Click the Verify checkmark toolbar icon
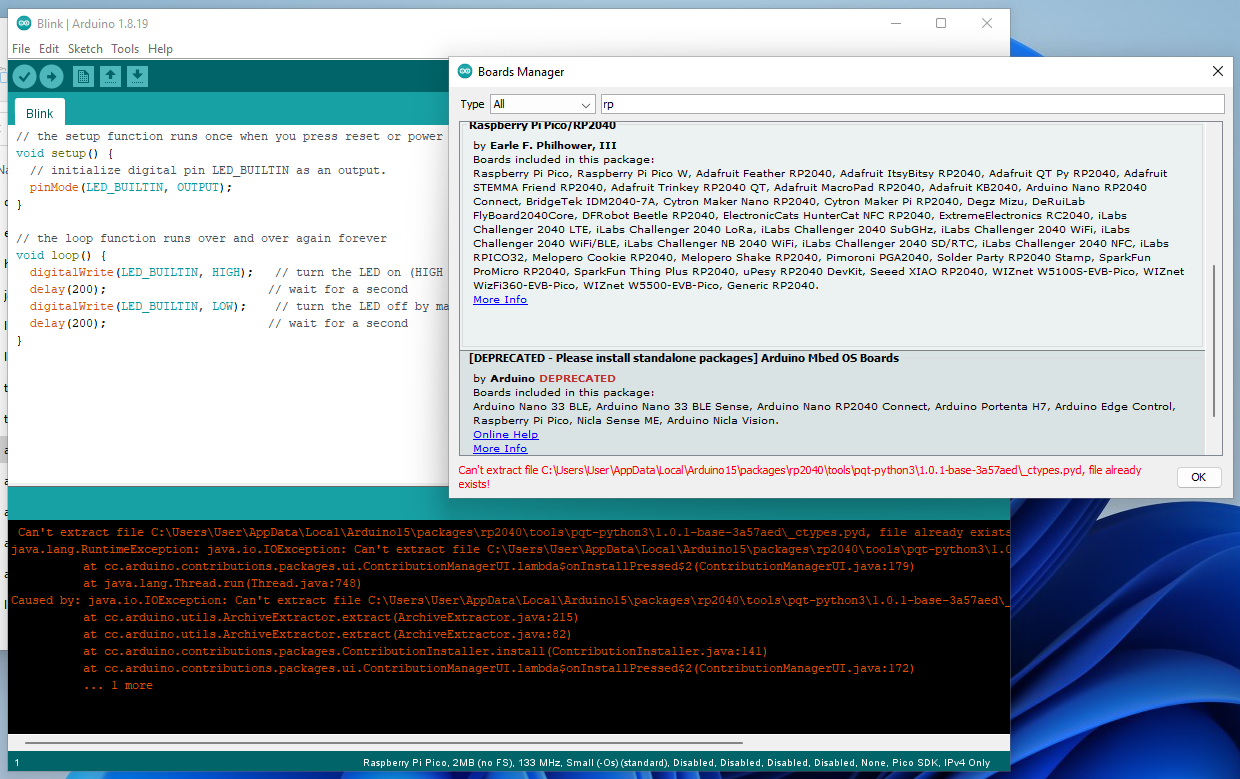This screenshot has height=779, width=1240. pyautogui.click(x=24, y=77)
